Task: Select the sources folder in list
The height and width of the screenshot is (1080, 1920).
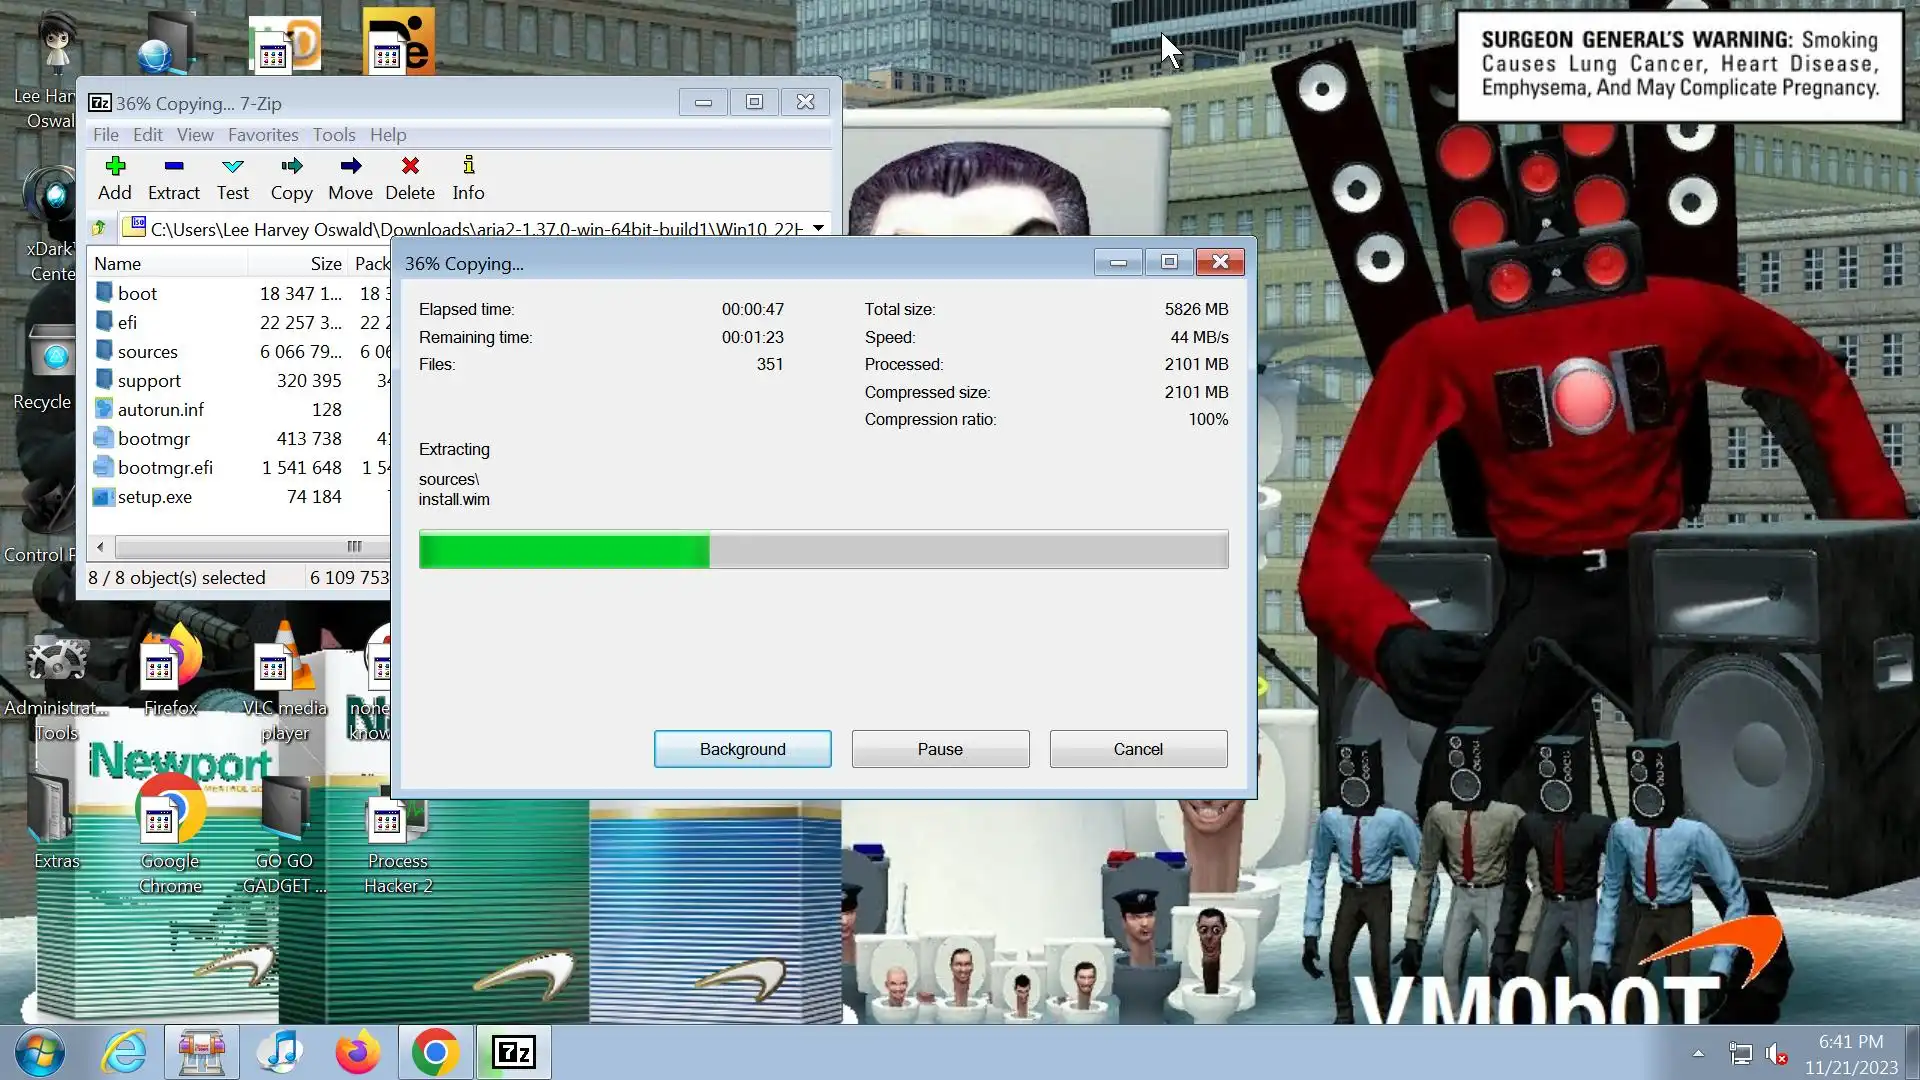Action: (147, 352)
